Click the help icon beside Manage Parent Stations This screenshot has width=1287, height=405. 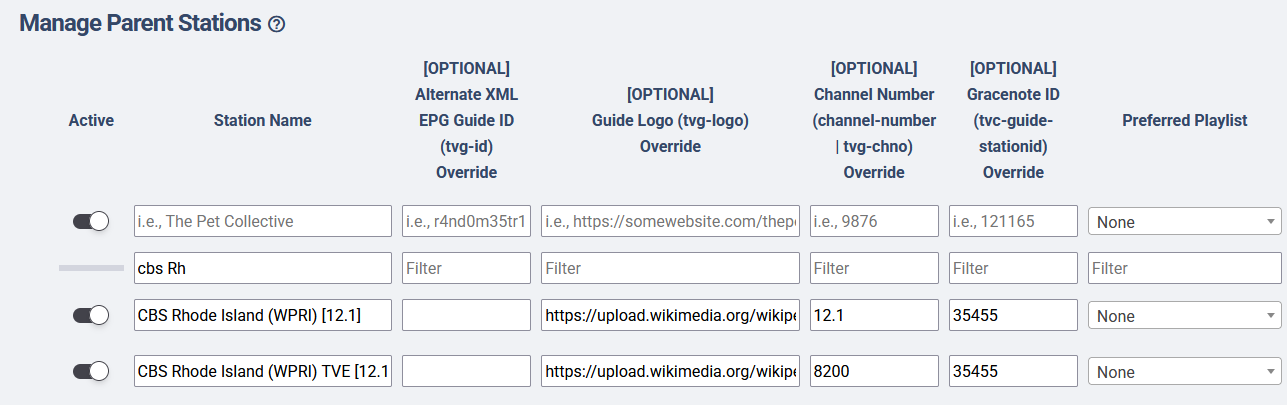coord(277,24)
